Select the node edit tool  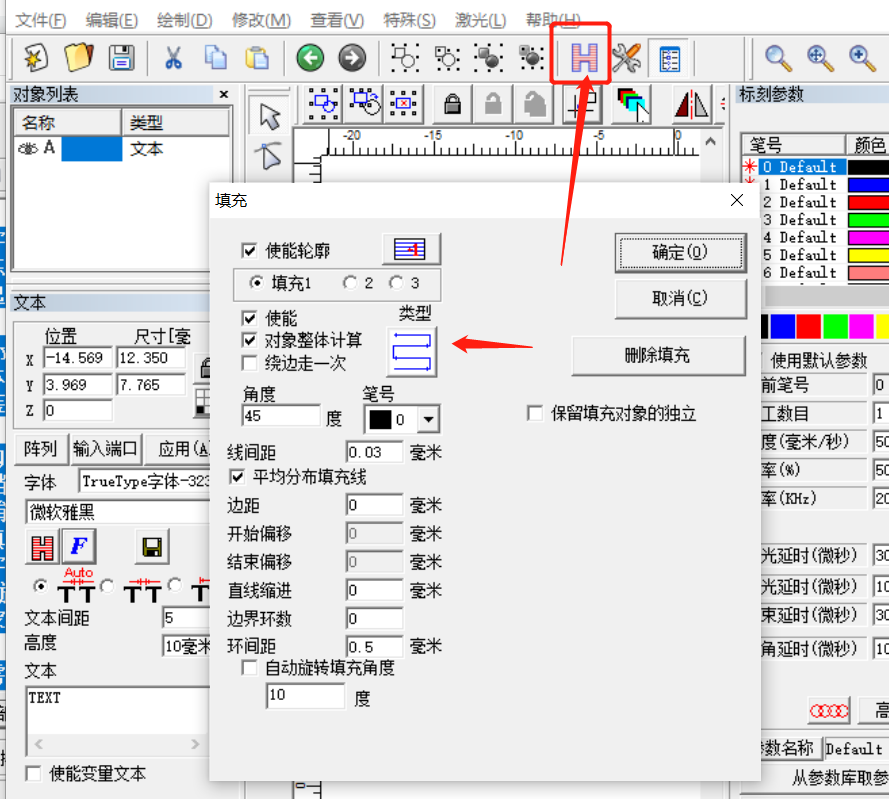269,156
